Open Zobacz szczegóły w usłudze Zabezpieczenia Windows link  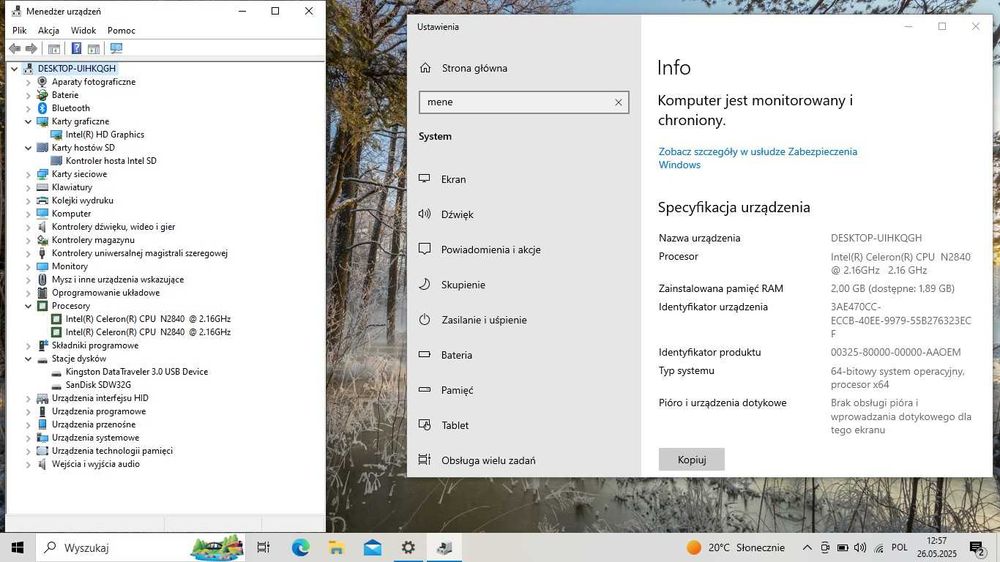[x=758, y=158]
